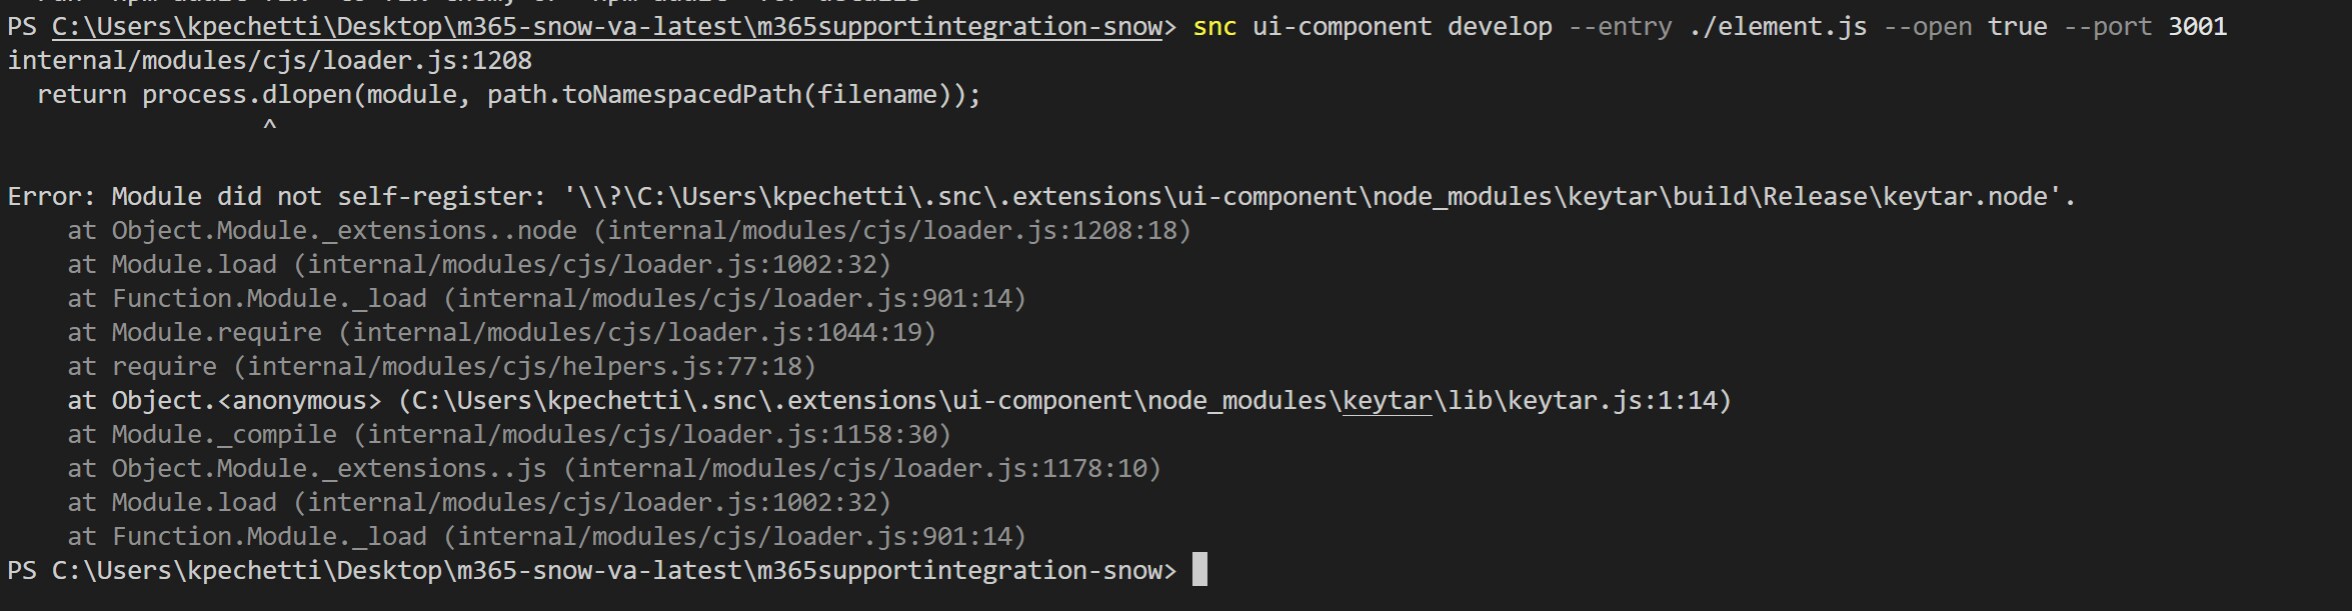Screen dimensions: 2352x611
Task: Click the blinking terminal cursor block
Action: (x=1200, y=570)
